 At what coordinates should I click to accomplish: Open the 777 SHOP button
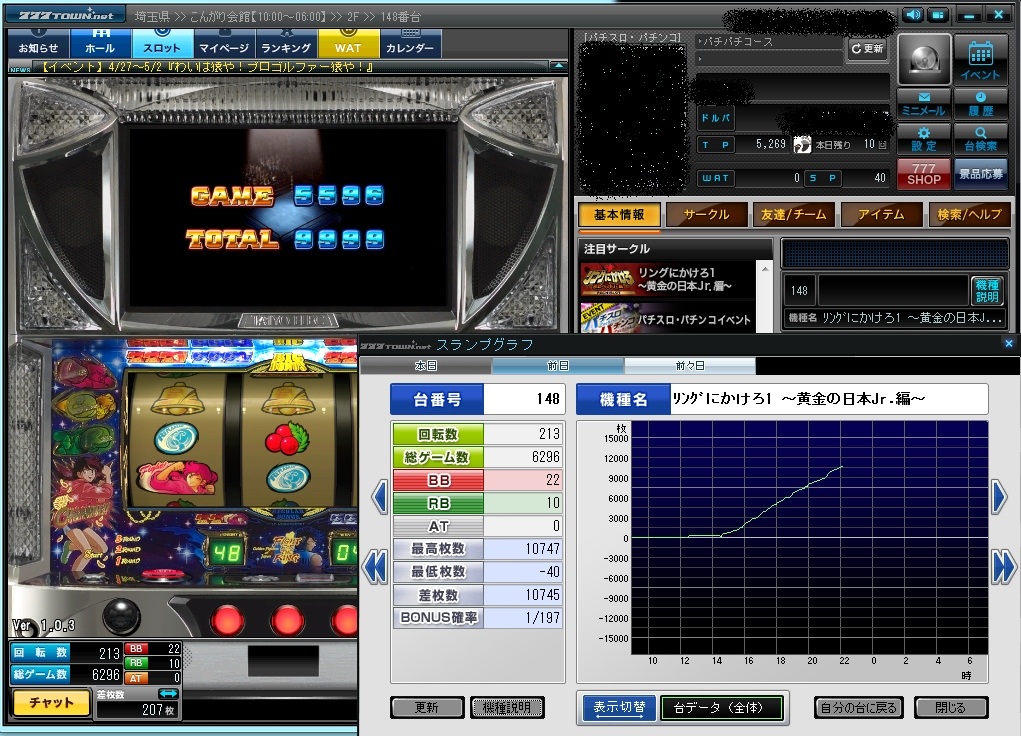[924, 174]
